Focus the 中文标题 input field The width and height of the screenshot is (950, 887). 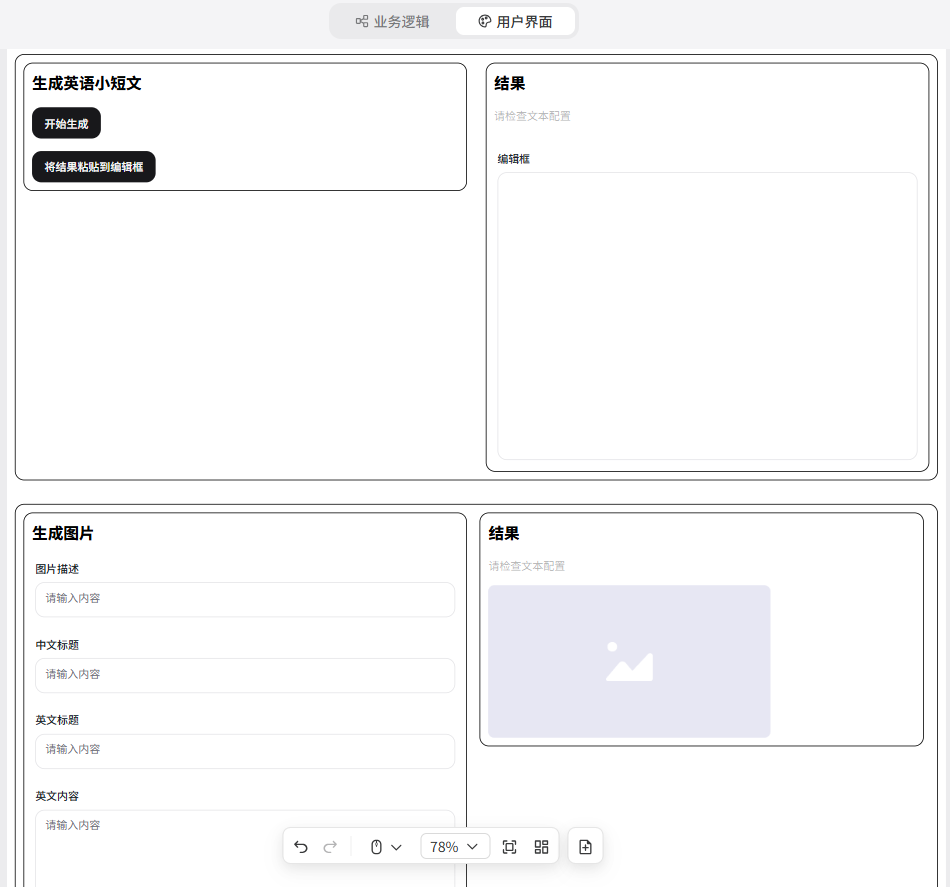(x=245, y=675)
